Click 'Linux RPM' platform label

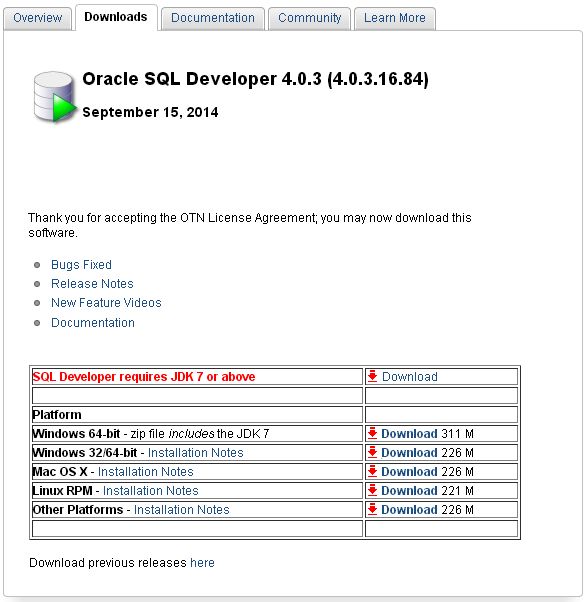coord(63,491)
